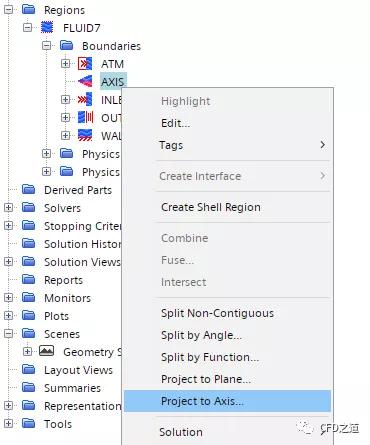Viewport: 370px width, 445px height.
Task: Collapse the Boundaries folder node
Action: (47, 46)
